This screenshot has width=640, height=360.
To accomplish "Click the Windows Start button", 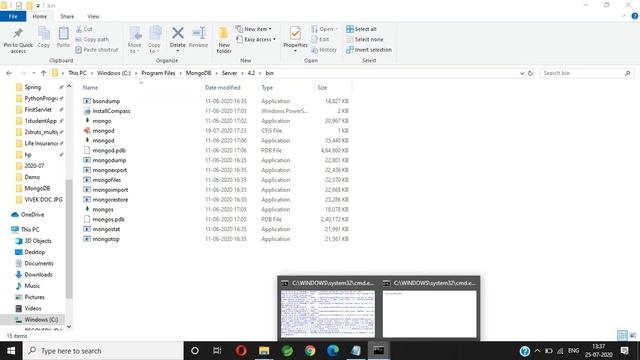I will pyautogui.click(x=11, y=351).
